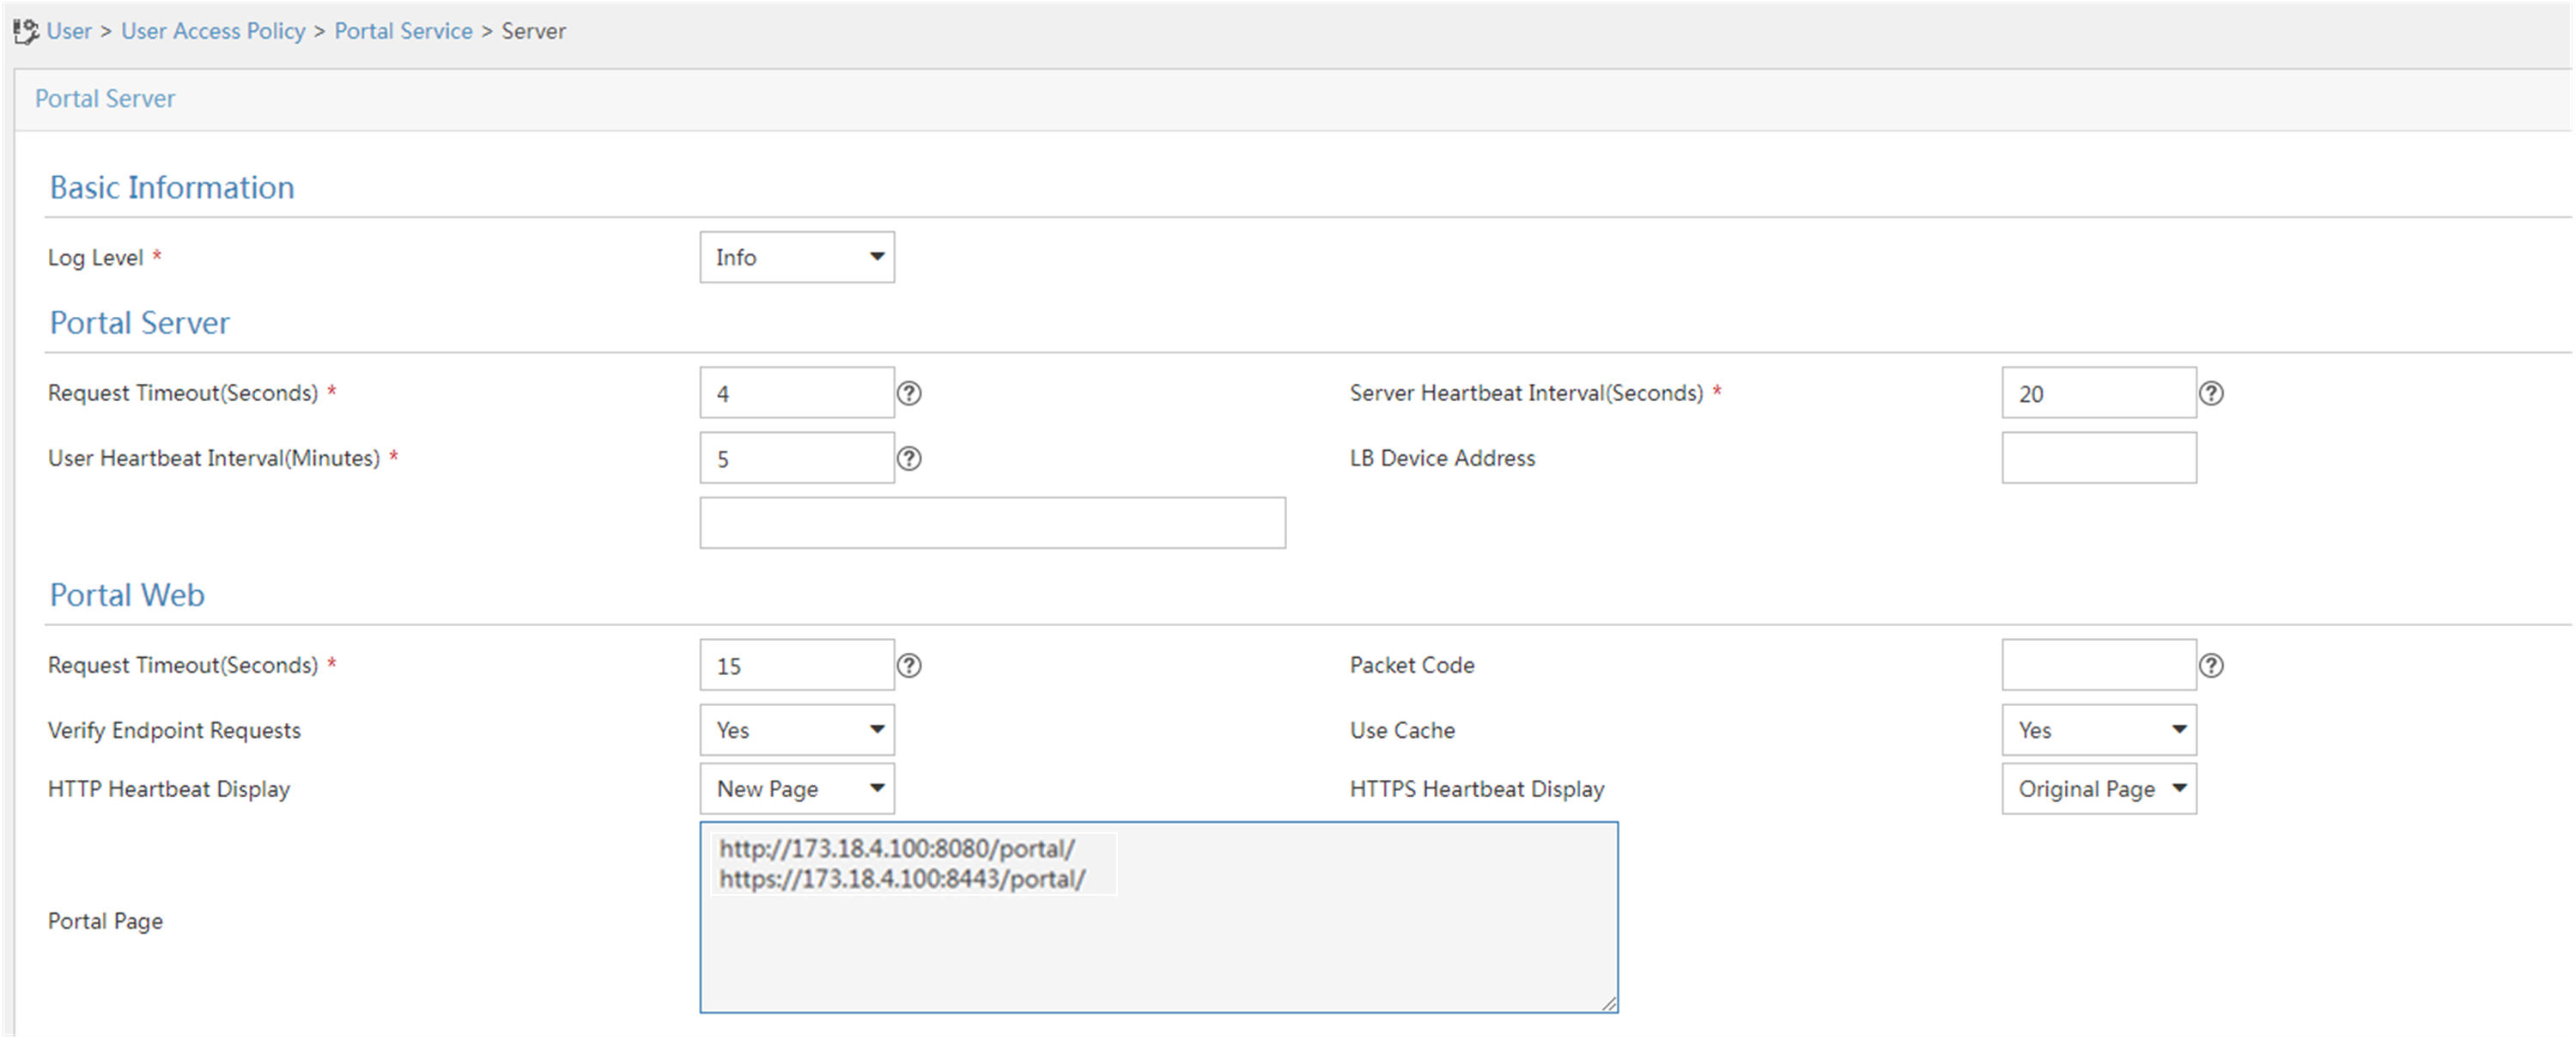
Task: Click LB Device Address field
Action: click(2099, 458)
